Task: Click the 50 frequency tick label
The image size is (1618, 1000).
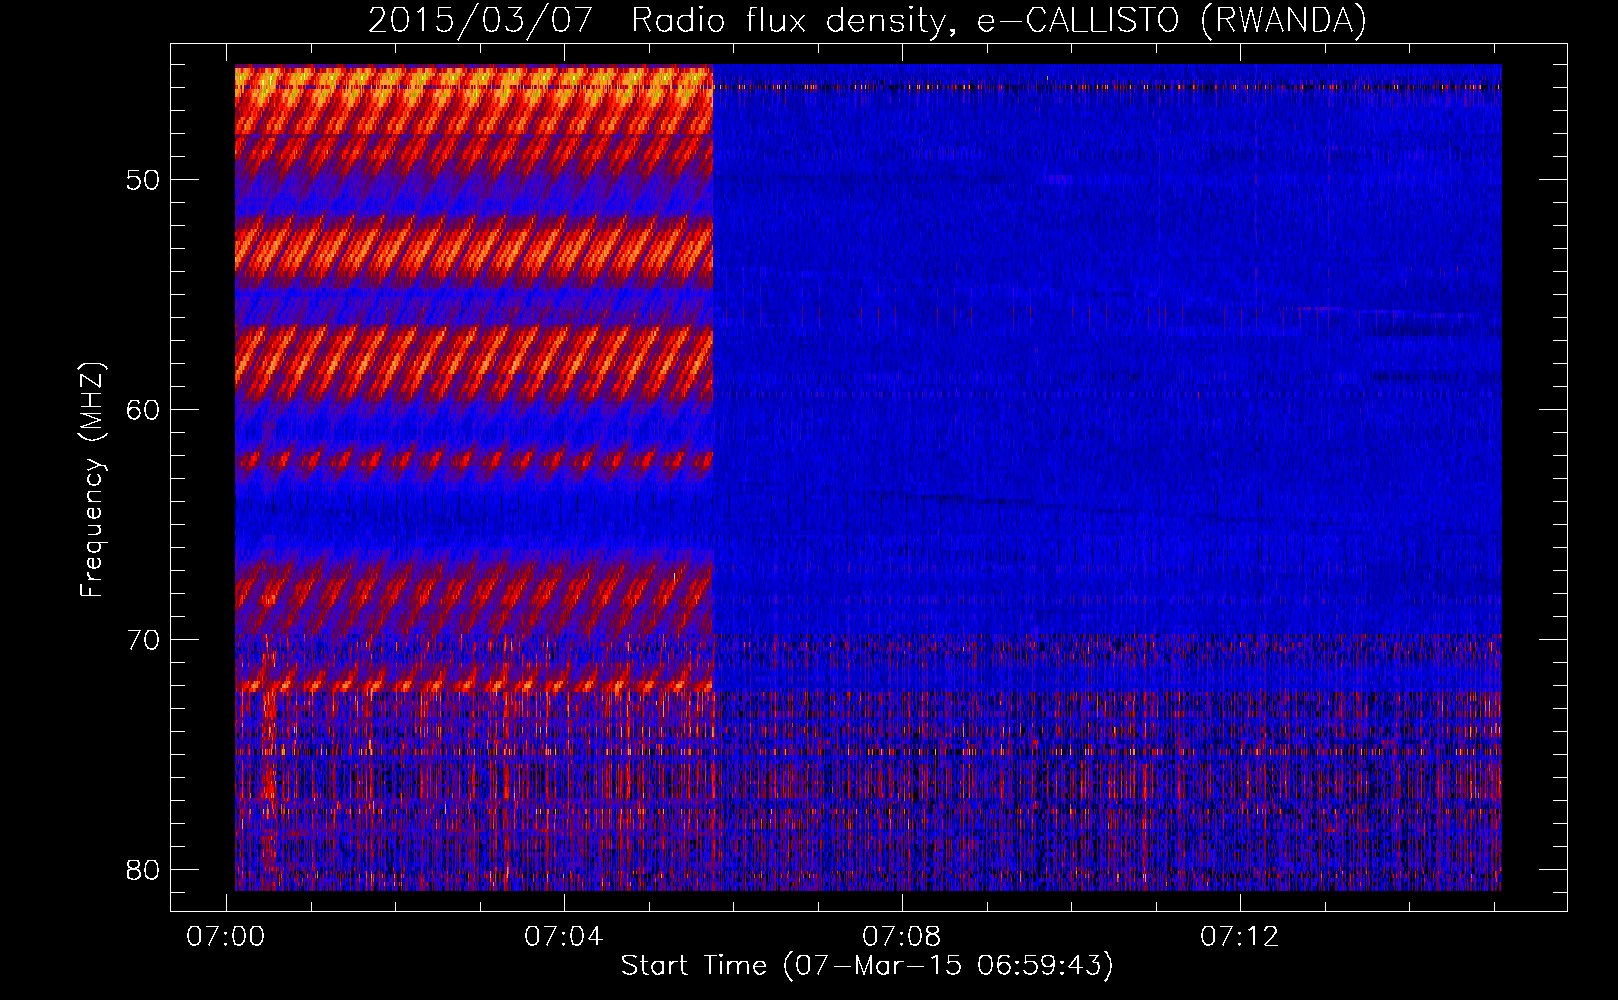Action: click(143, 180)
